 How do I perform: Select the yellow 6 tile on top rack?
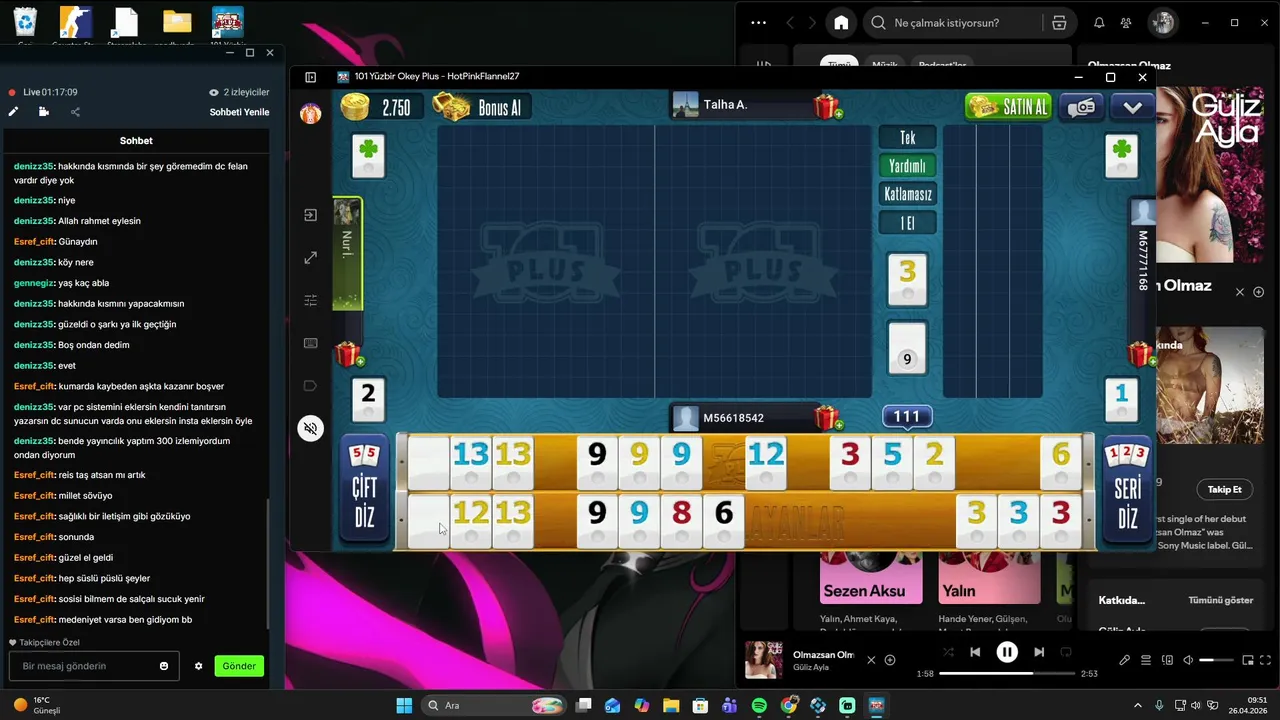1061,463
